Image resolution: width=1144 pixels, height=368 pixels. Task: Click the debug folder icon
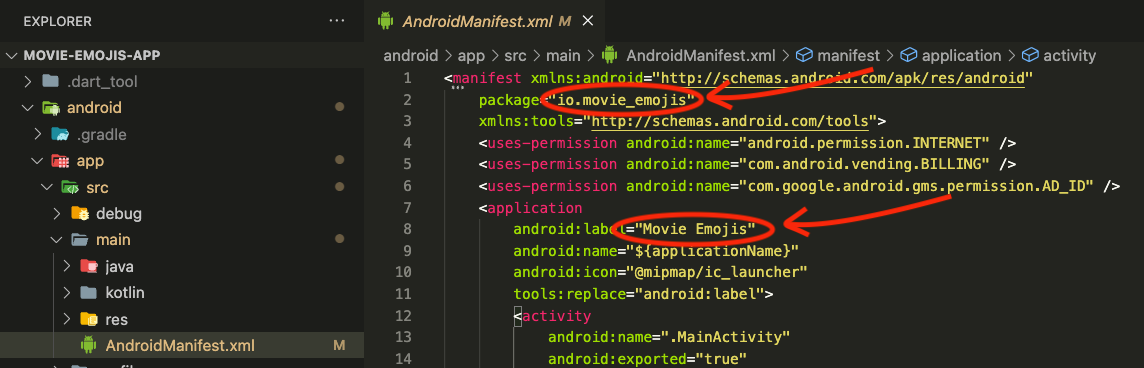[79, 214]
